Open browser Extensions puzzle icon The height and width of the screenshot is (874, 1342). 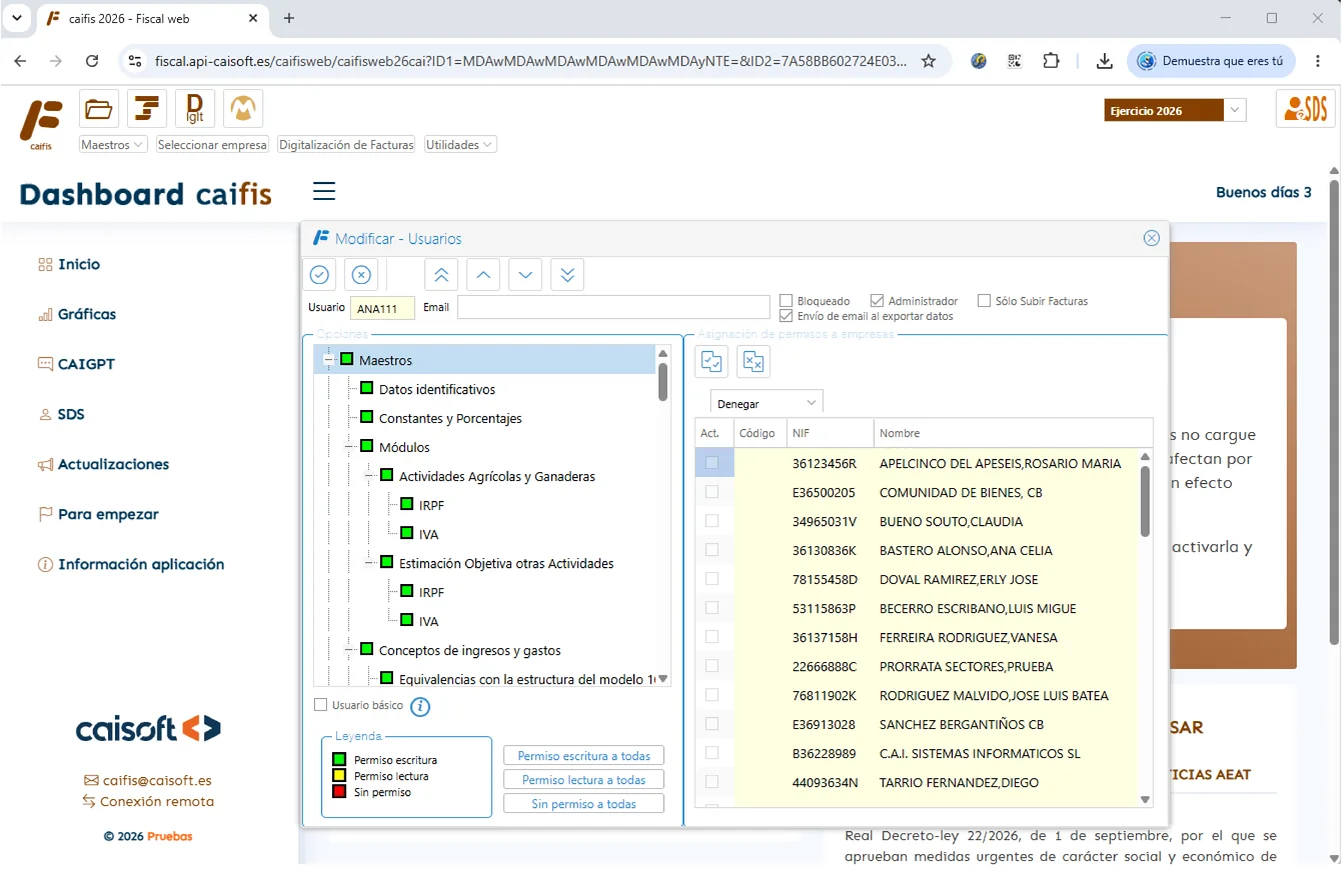tap(1051, 61)
